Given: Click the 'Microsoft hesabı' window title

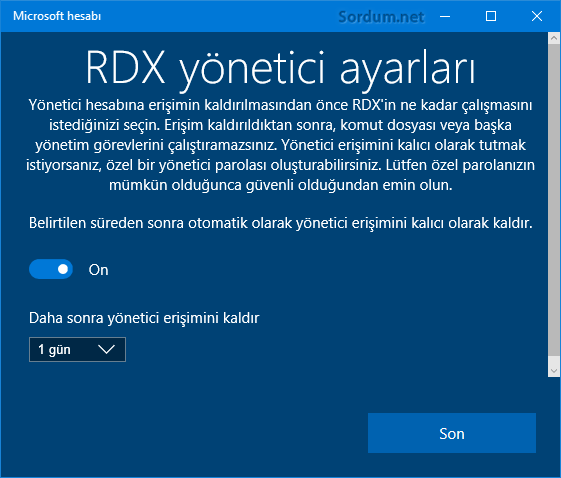Looking at the screenshot, I should pyautogui.click(x=57, y=16).
